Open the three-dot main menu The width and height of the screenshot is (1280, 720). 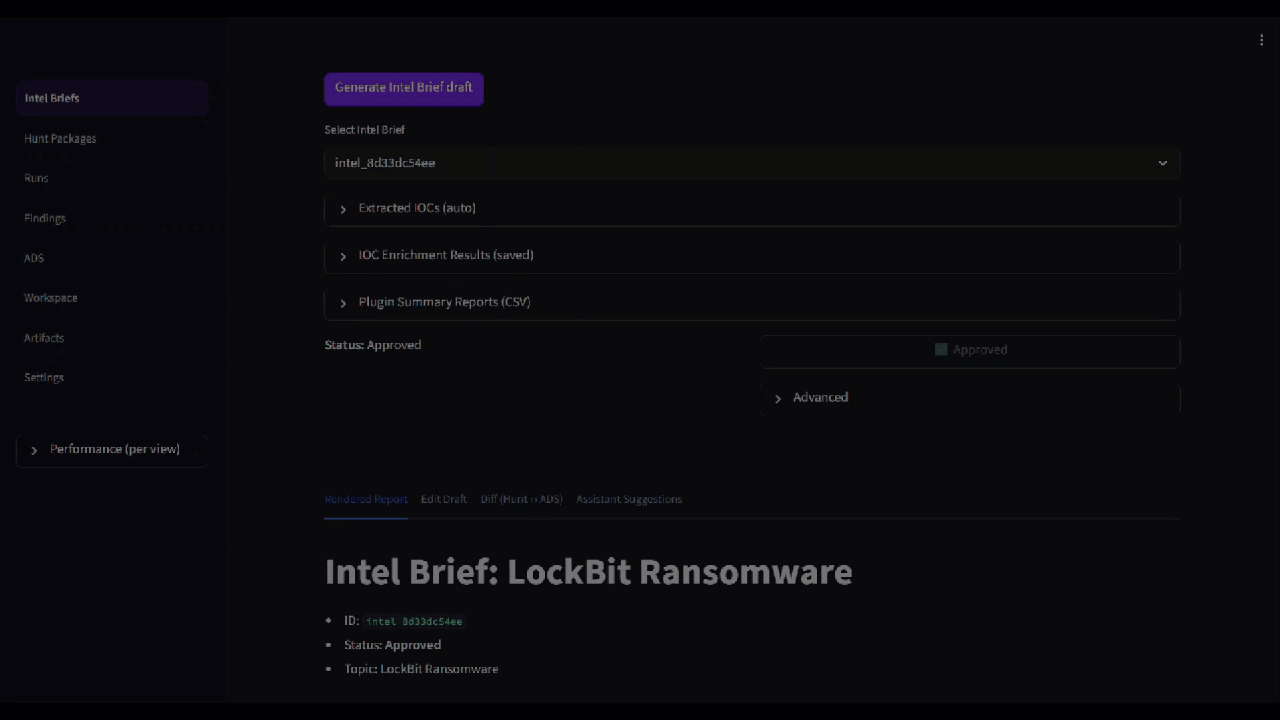[x=1261, y=40]
